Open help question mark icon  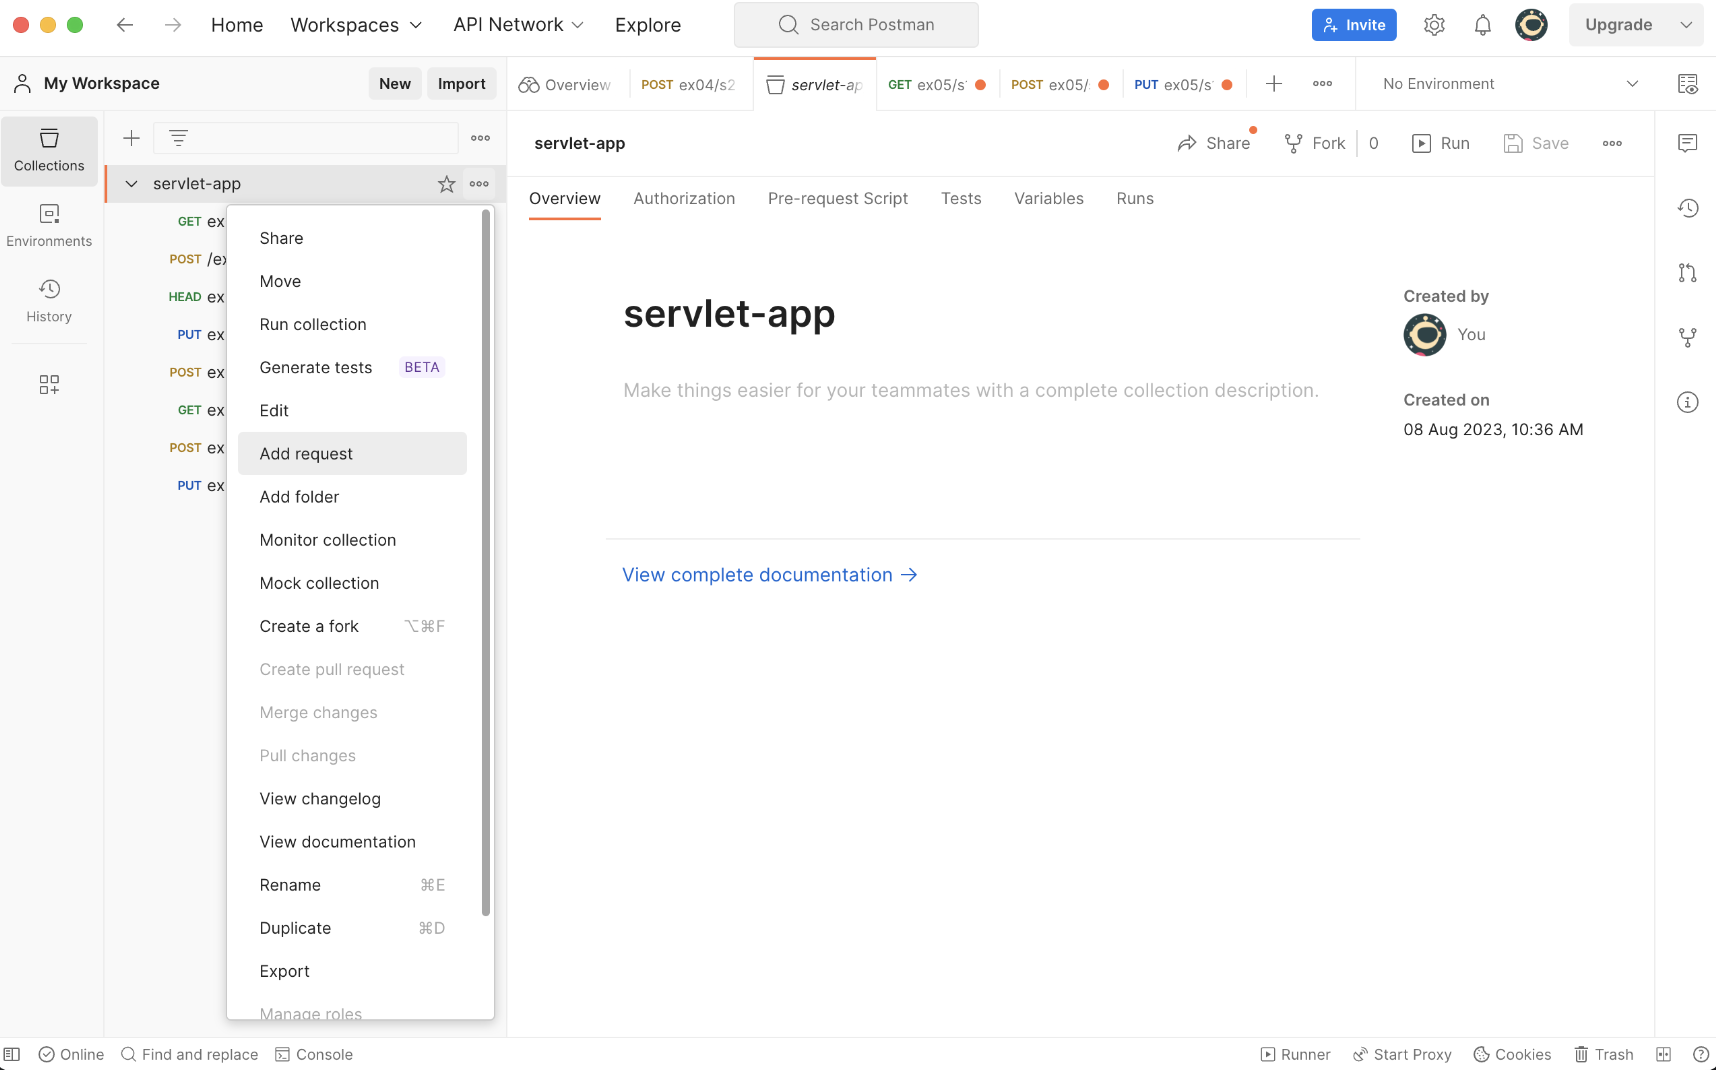1700,1054
